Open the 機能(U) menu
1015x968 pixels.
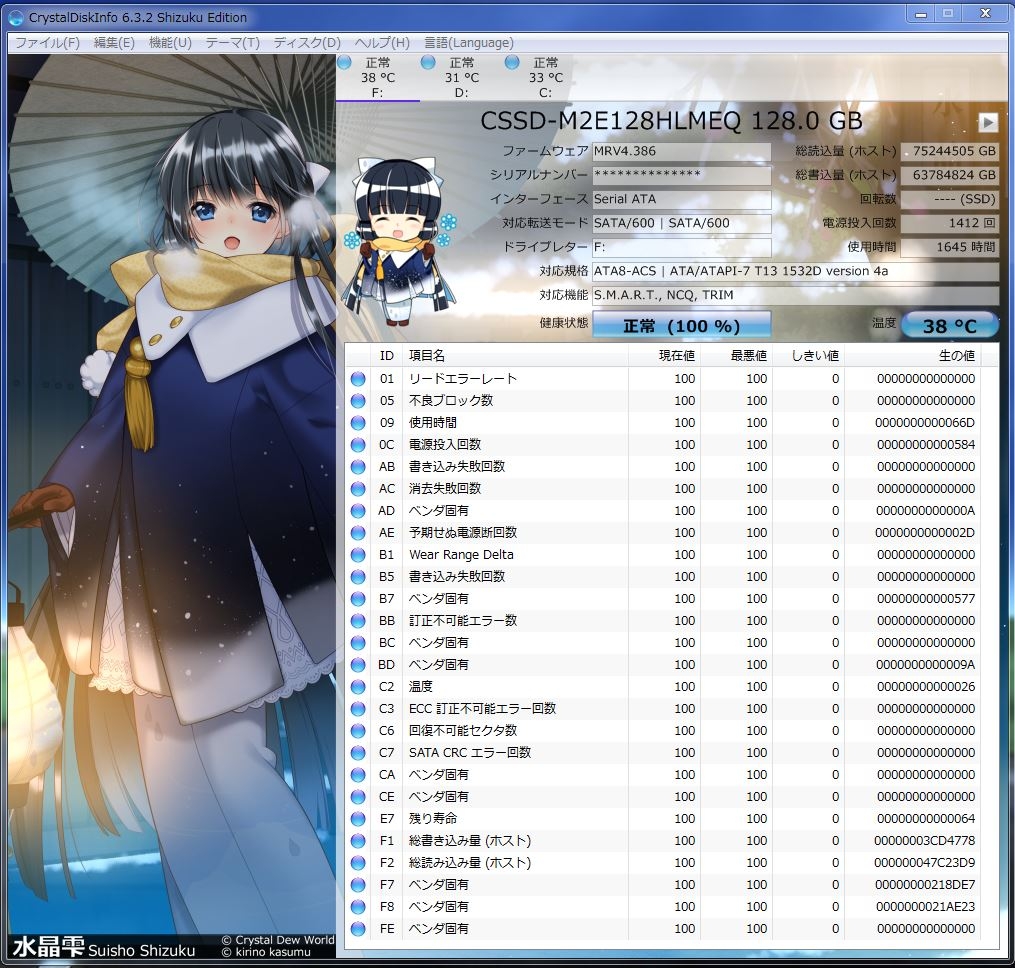pos(170,43)
